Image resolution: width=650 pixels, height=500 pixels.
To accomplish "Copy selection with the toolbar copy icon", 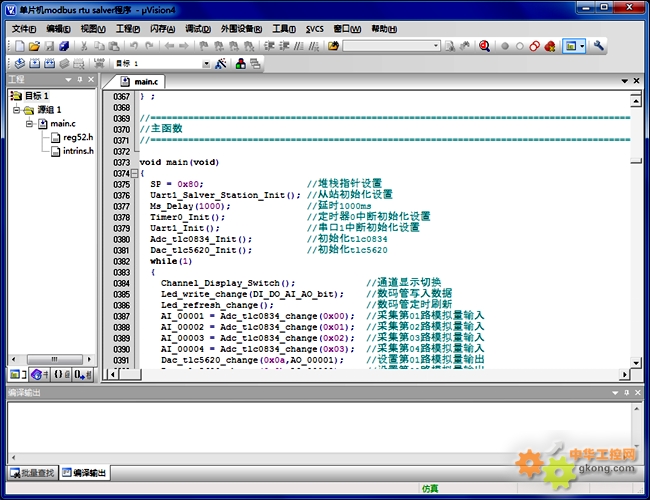I will click(99, 46).
